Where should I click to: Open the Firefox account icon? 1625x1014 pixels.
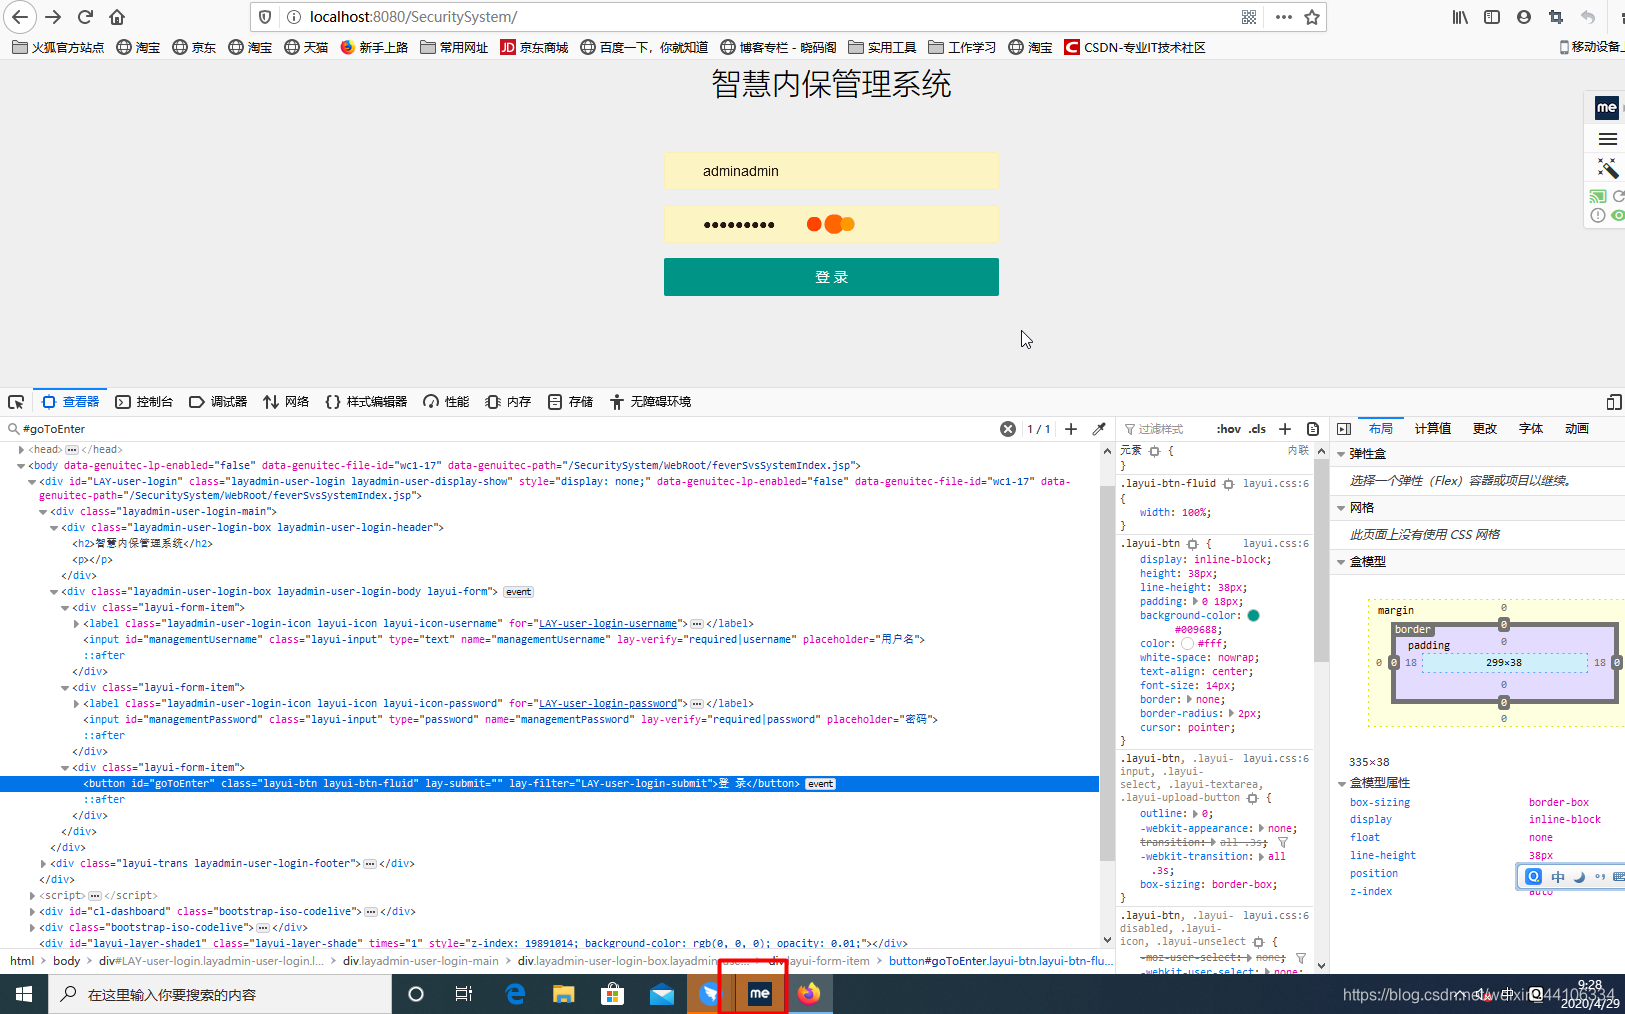[x=1524, y=17]
